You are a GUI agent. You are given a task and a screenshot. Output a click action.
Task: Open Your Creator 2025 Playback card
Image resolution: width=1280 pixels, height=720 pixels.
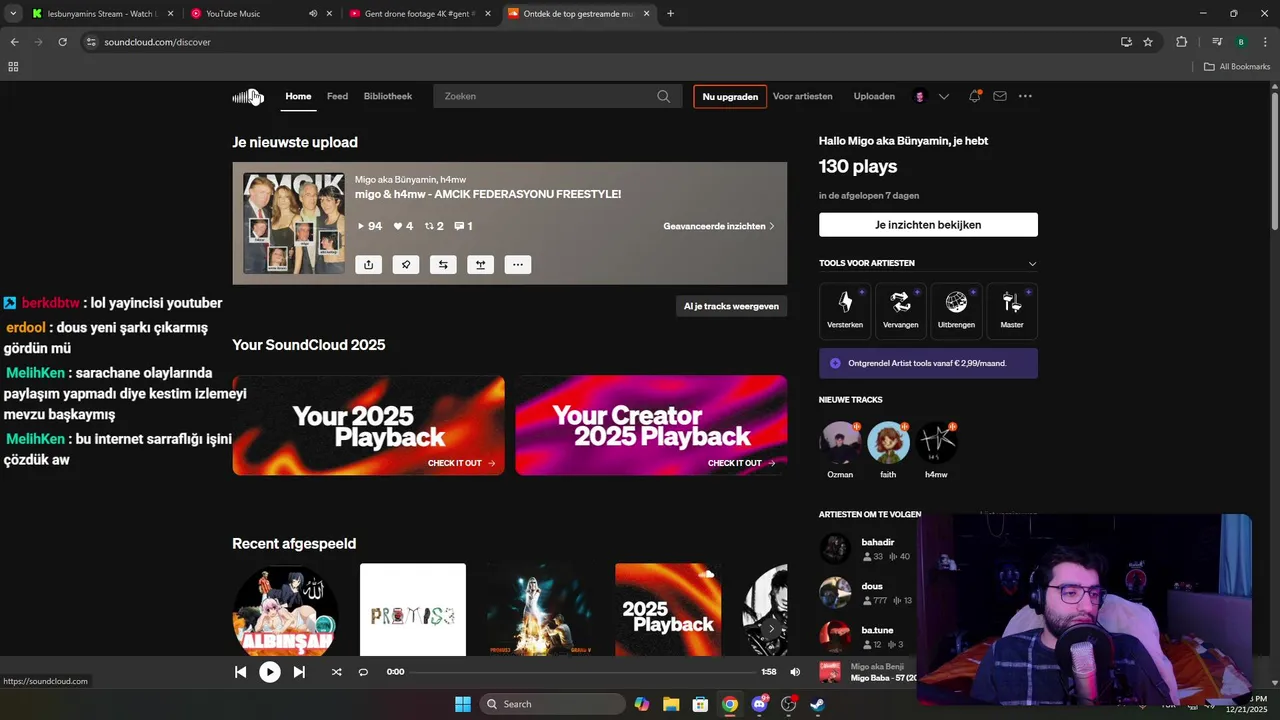(x=651, y=425)
